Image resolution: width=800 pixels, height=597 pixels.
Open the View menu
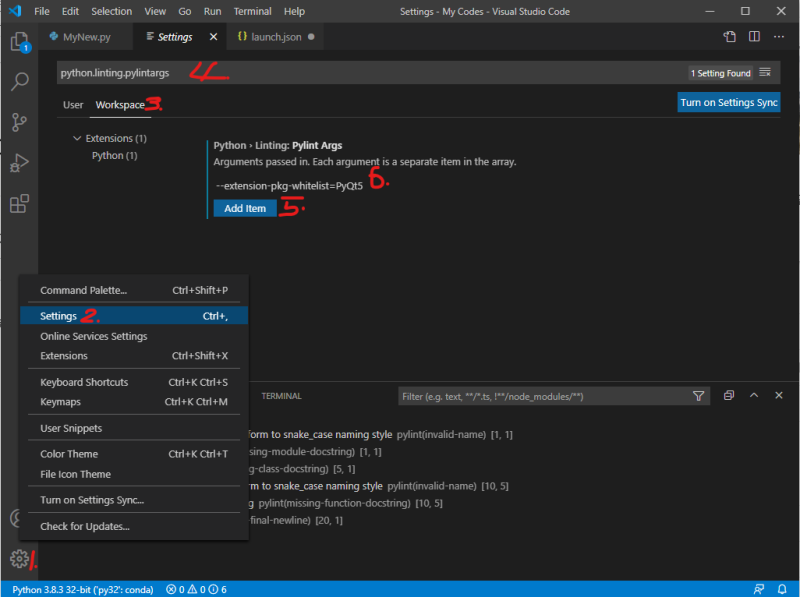point(155,11)
